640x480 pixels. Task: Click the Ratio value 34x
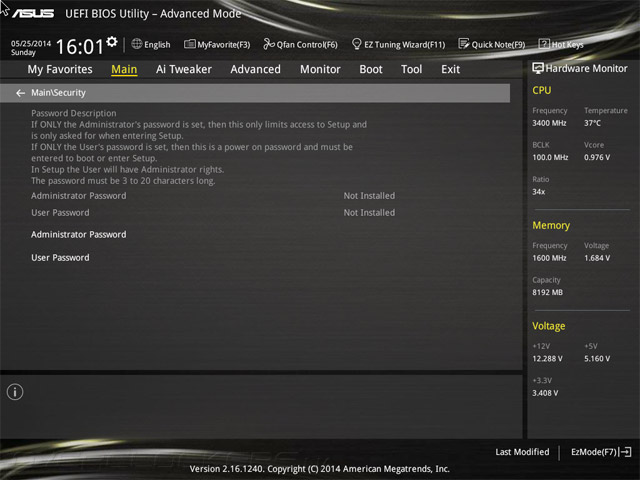tap(539, 191)
